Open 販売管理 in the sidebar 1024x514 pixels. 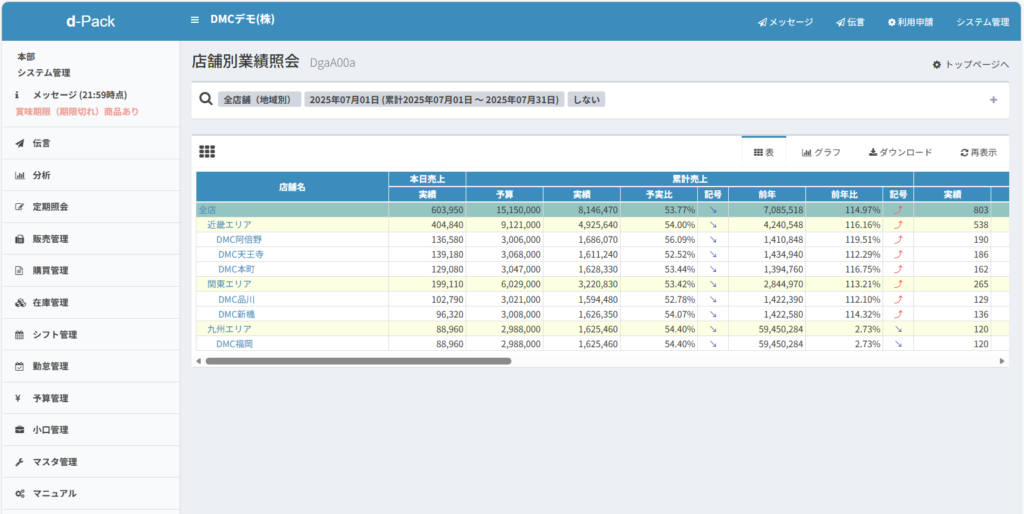[x=50, y=239]
